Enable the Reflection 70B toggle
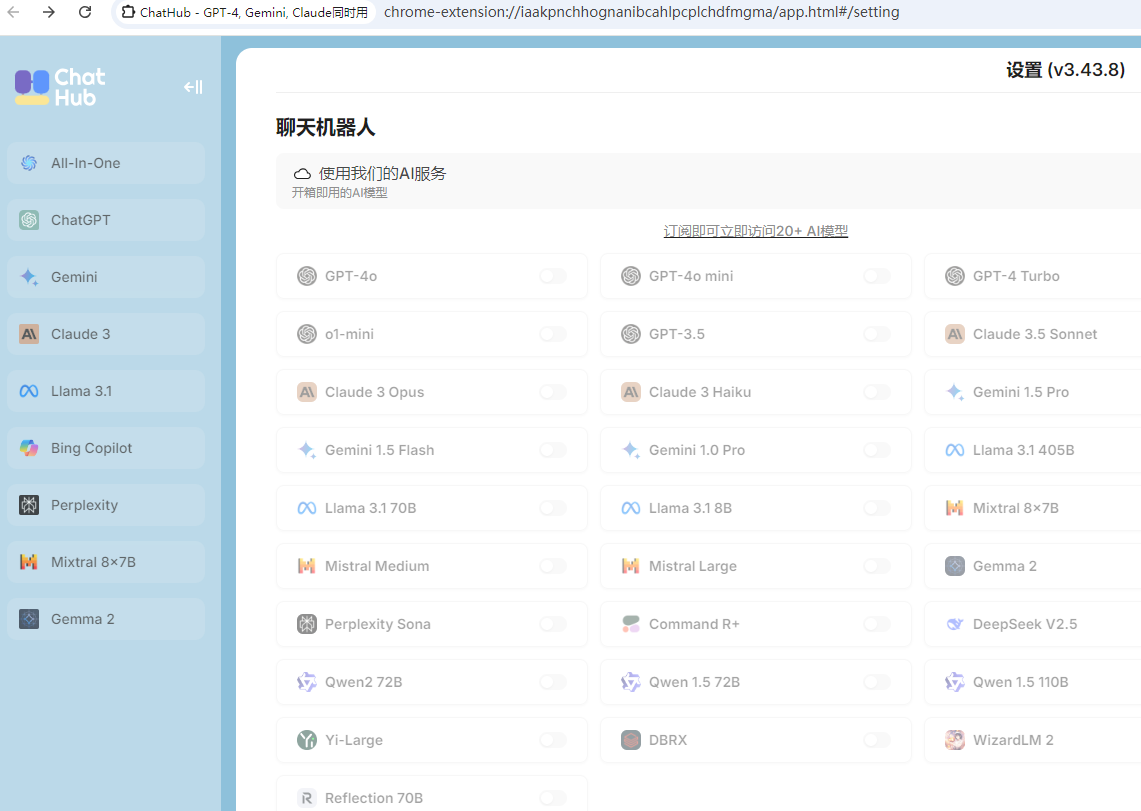Viewport: 1141px width, 811px height. tap(552, 798)
